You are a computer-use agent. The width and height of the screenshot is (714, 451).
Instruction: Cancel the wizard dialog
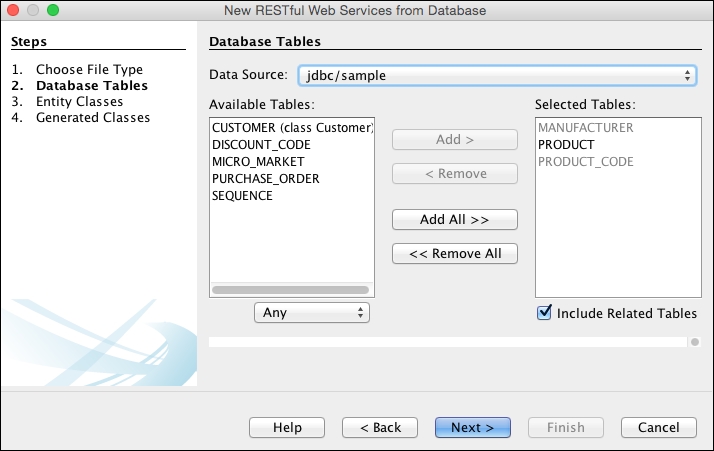[658, 427]
